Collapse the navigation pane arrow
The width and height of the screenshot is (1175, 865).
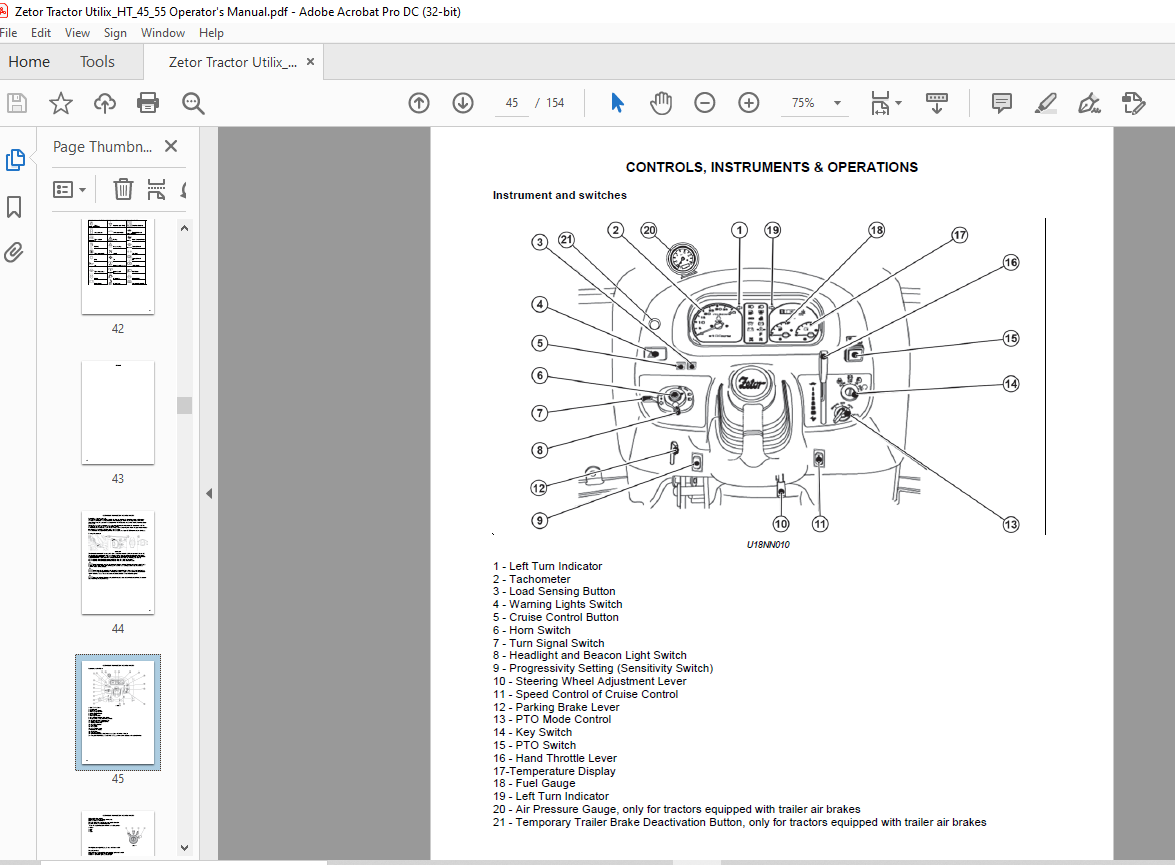[x=209, y=493]
